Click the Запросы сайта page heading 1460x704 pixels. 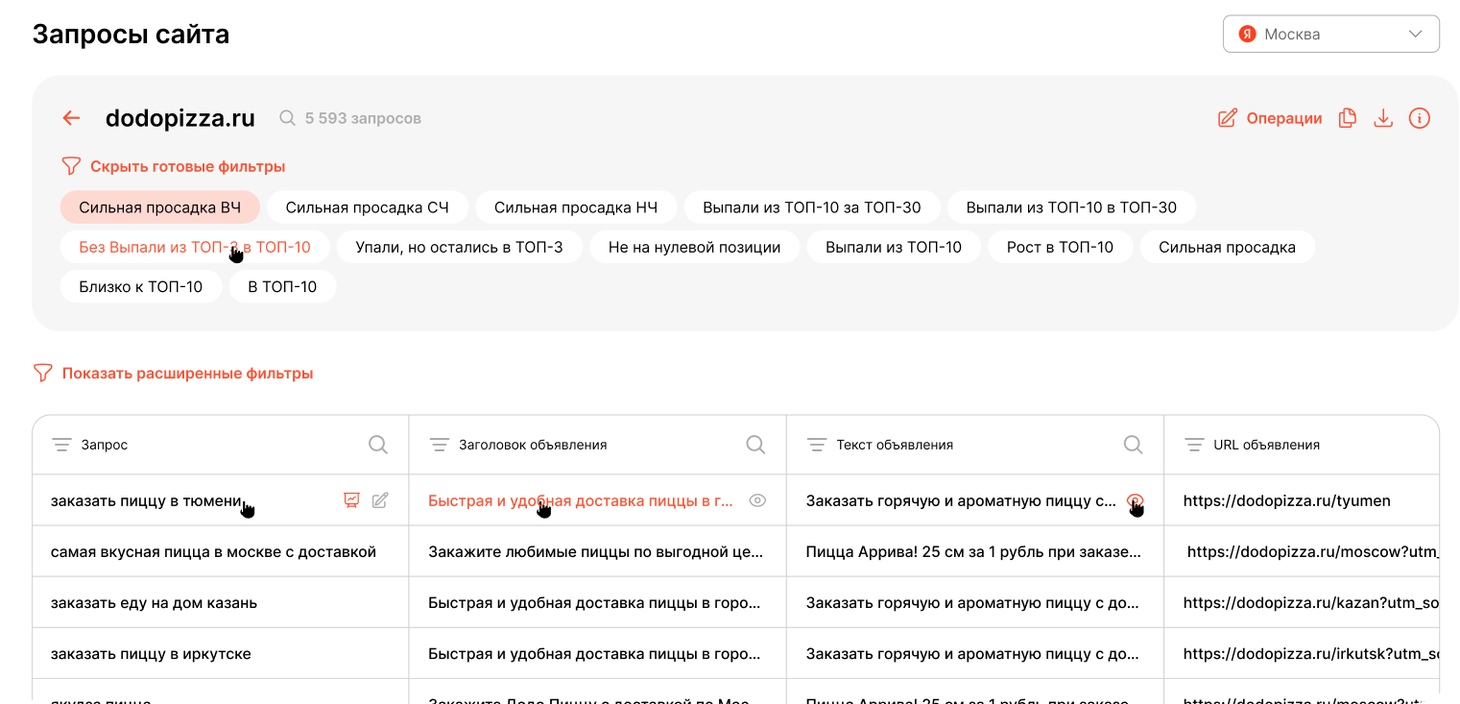pos(131,34)
